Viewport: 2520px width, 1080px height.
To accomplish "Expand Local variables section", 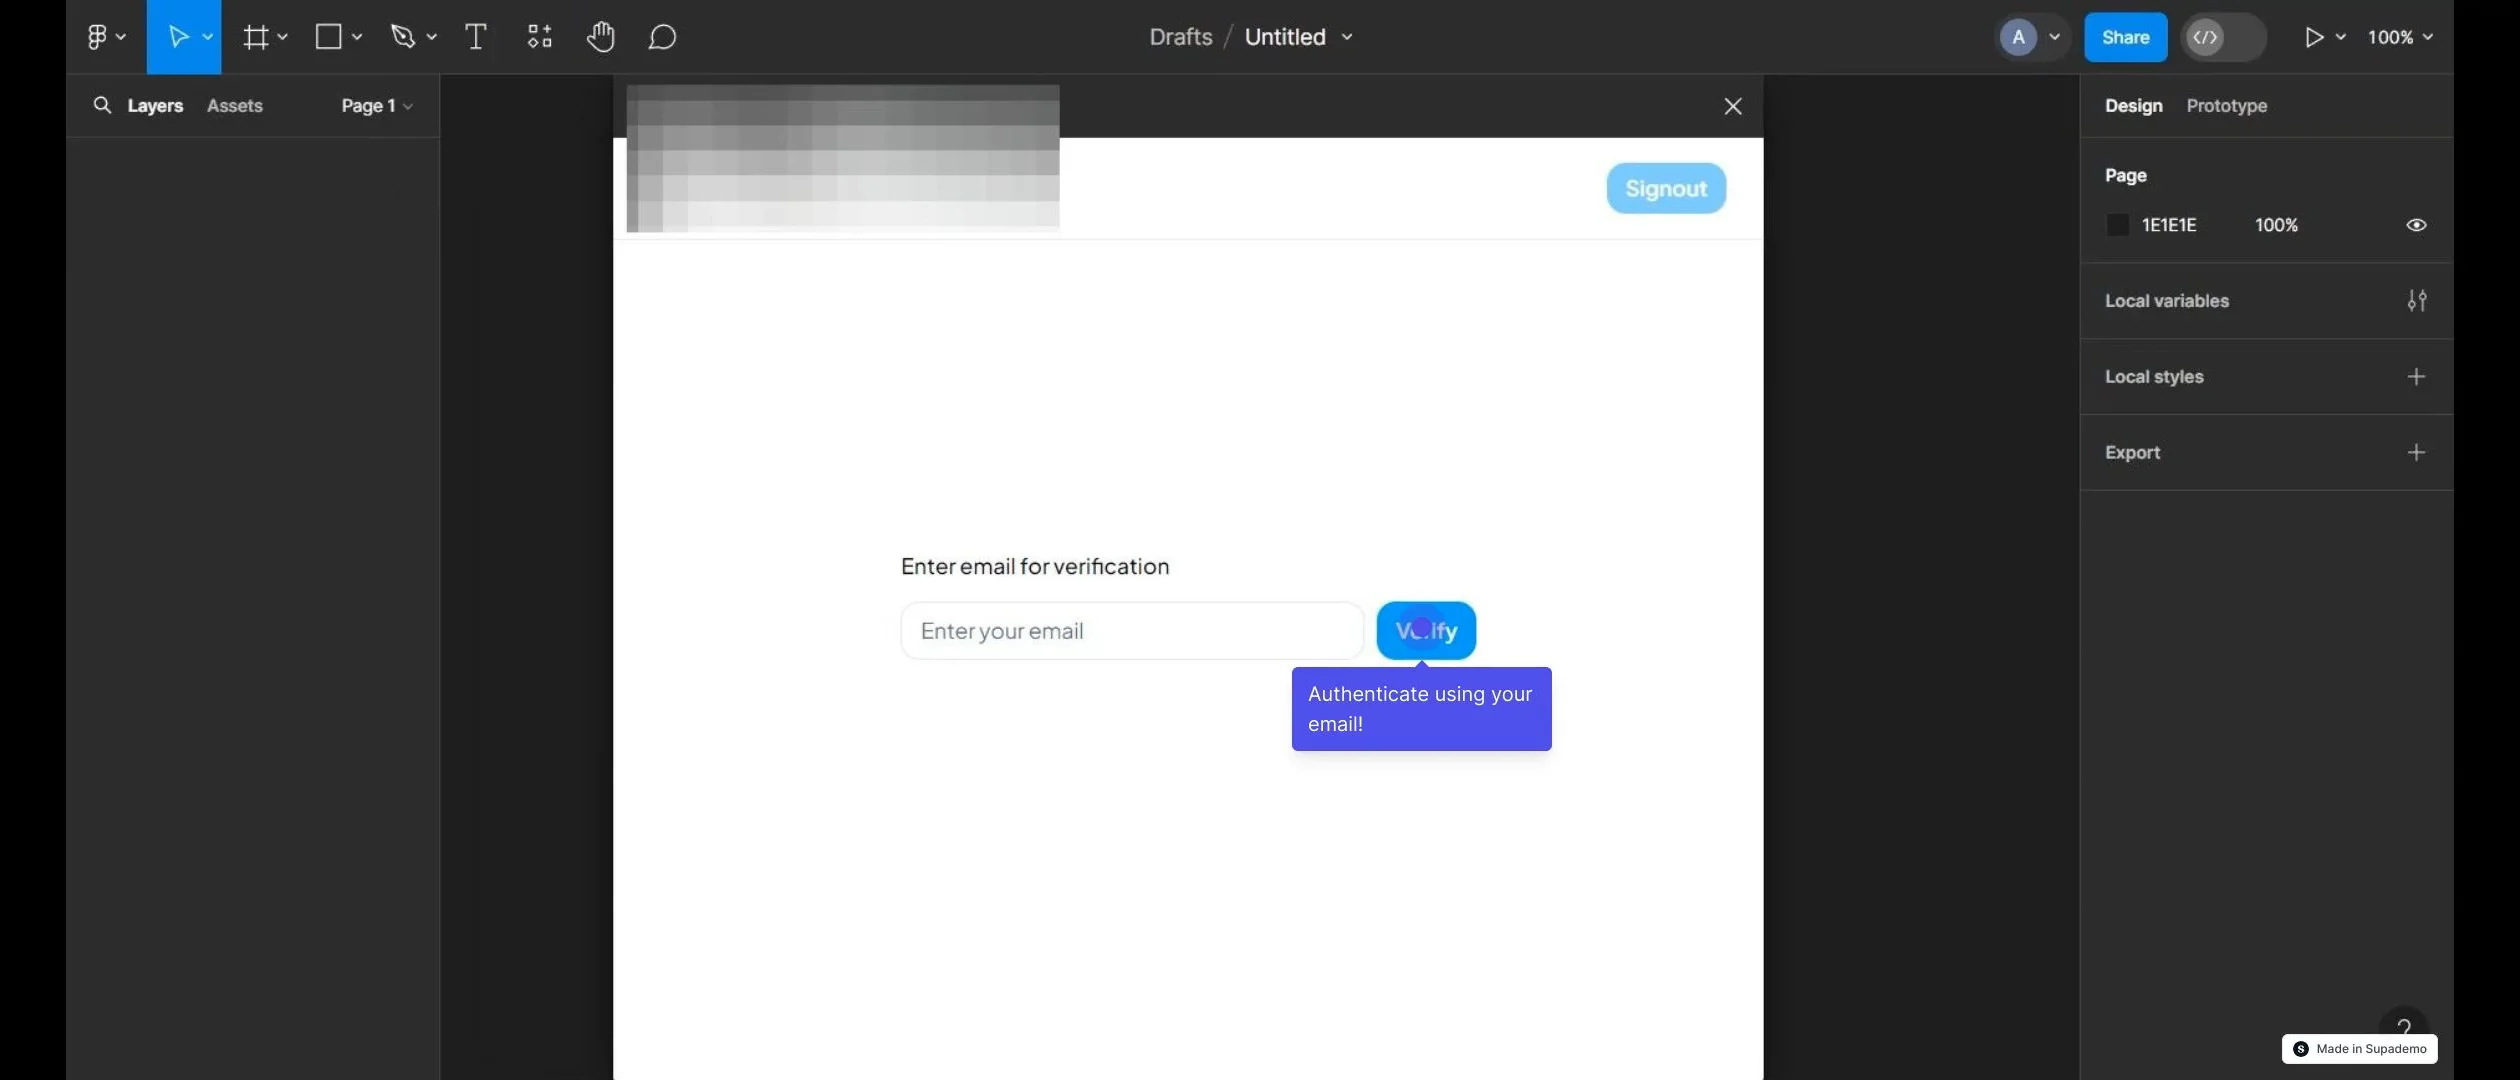I will pyautogui.click(x=2416, y=301).
